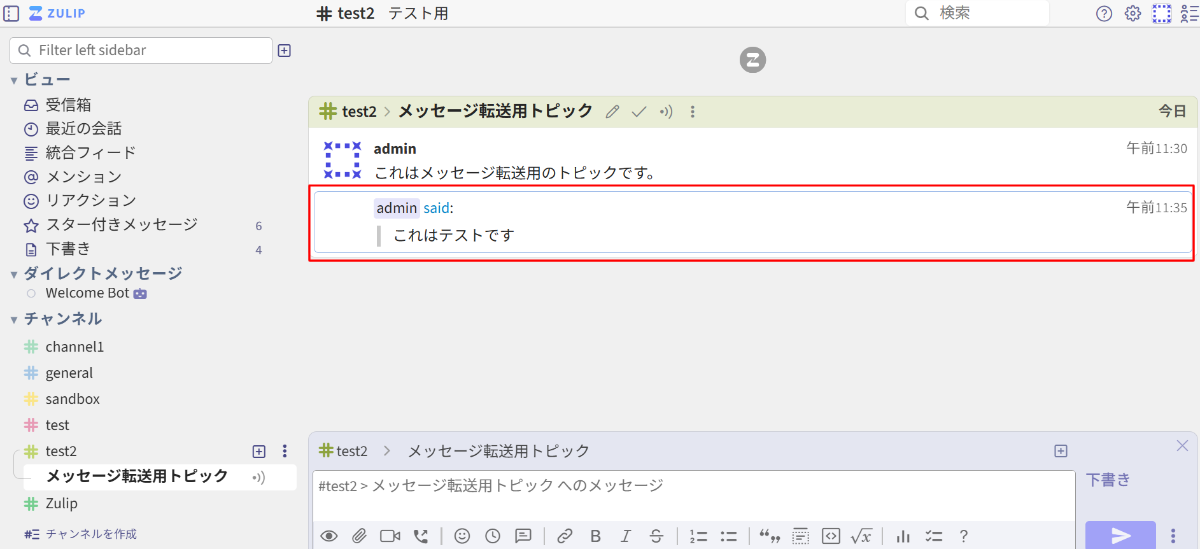Open topic three-dot menu in header
This screenshot has width=1201, height=549.
tap(692, 112)
